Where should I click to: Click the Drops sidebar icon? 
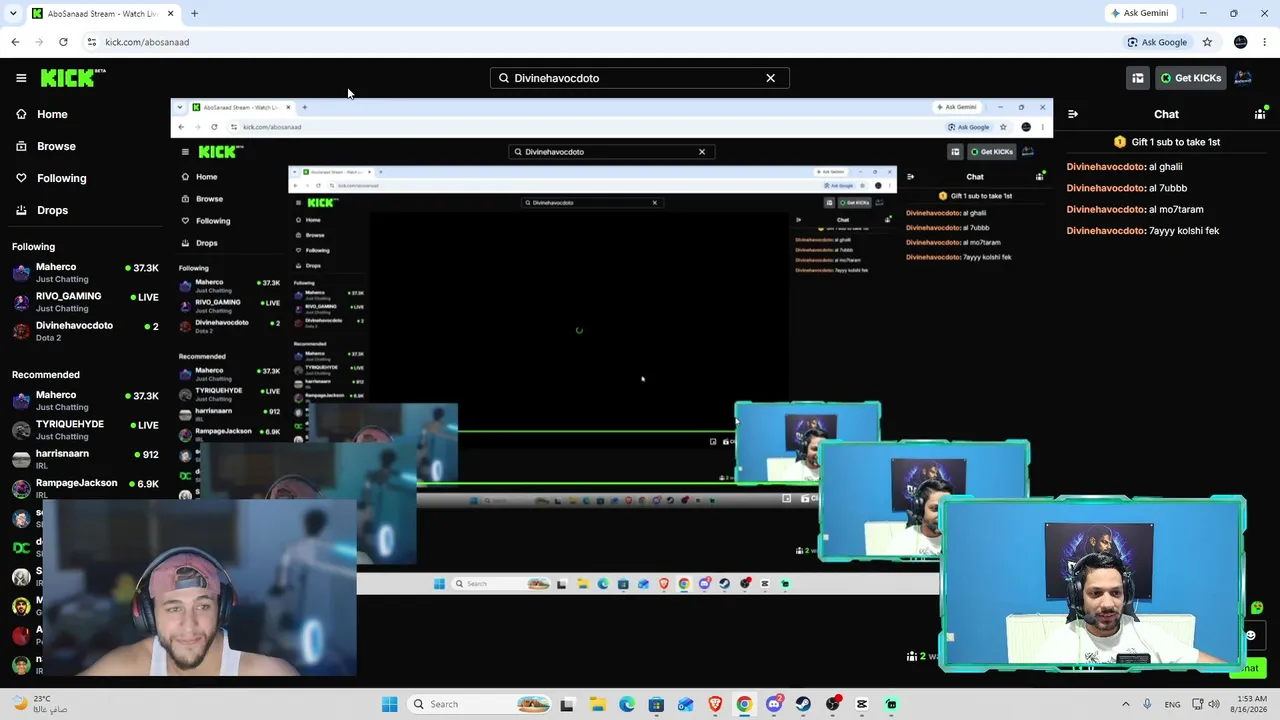click(21, 210)
